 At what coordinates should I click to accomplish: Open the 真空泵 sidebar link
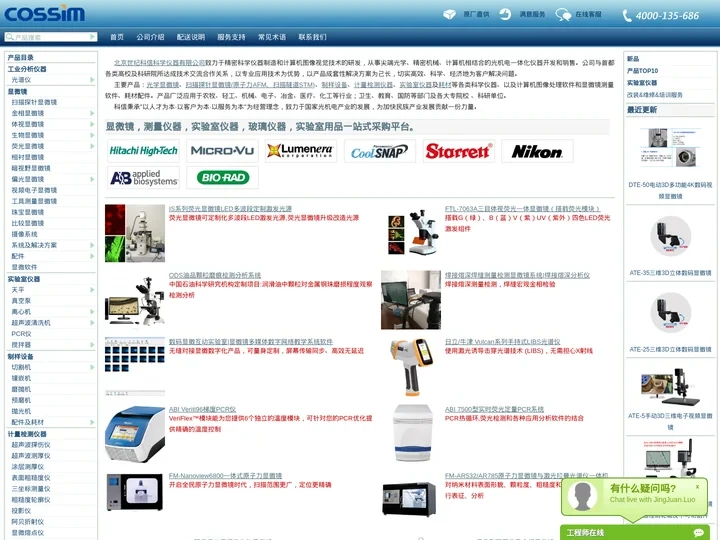point(21,301)
